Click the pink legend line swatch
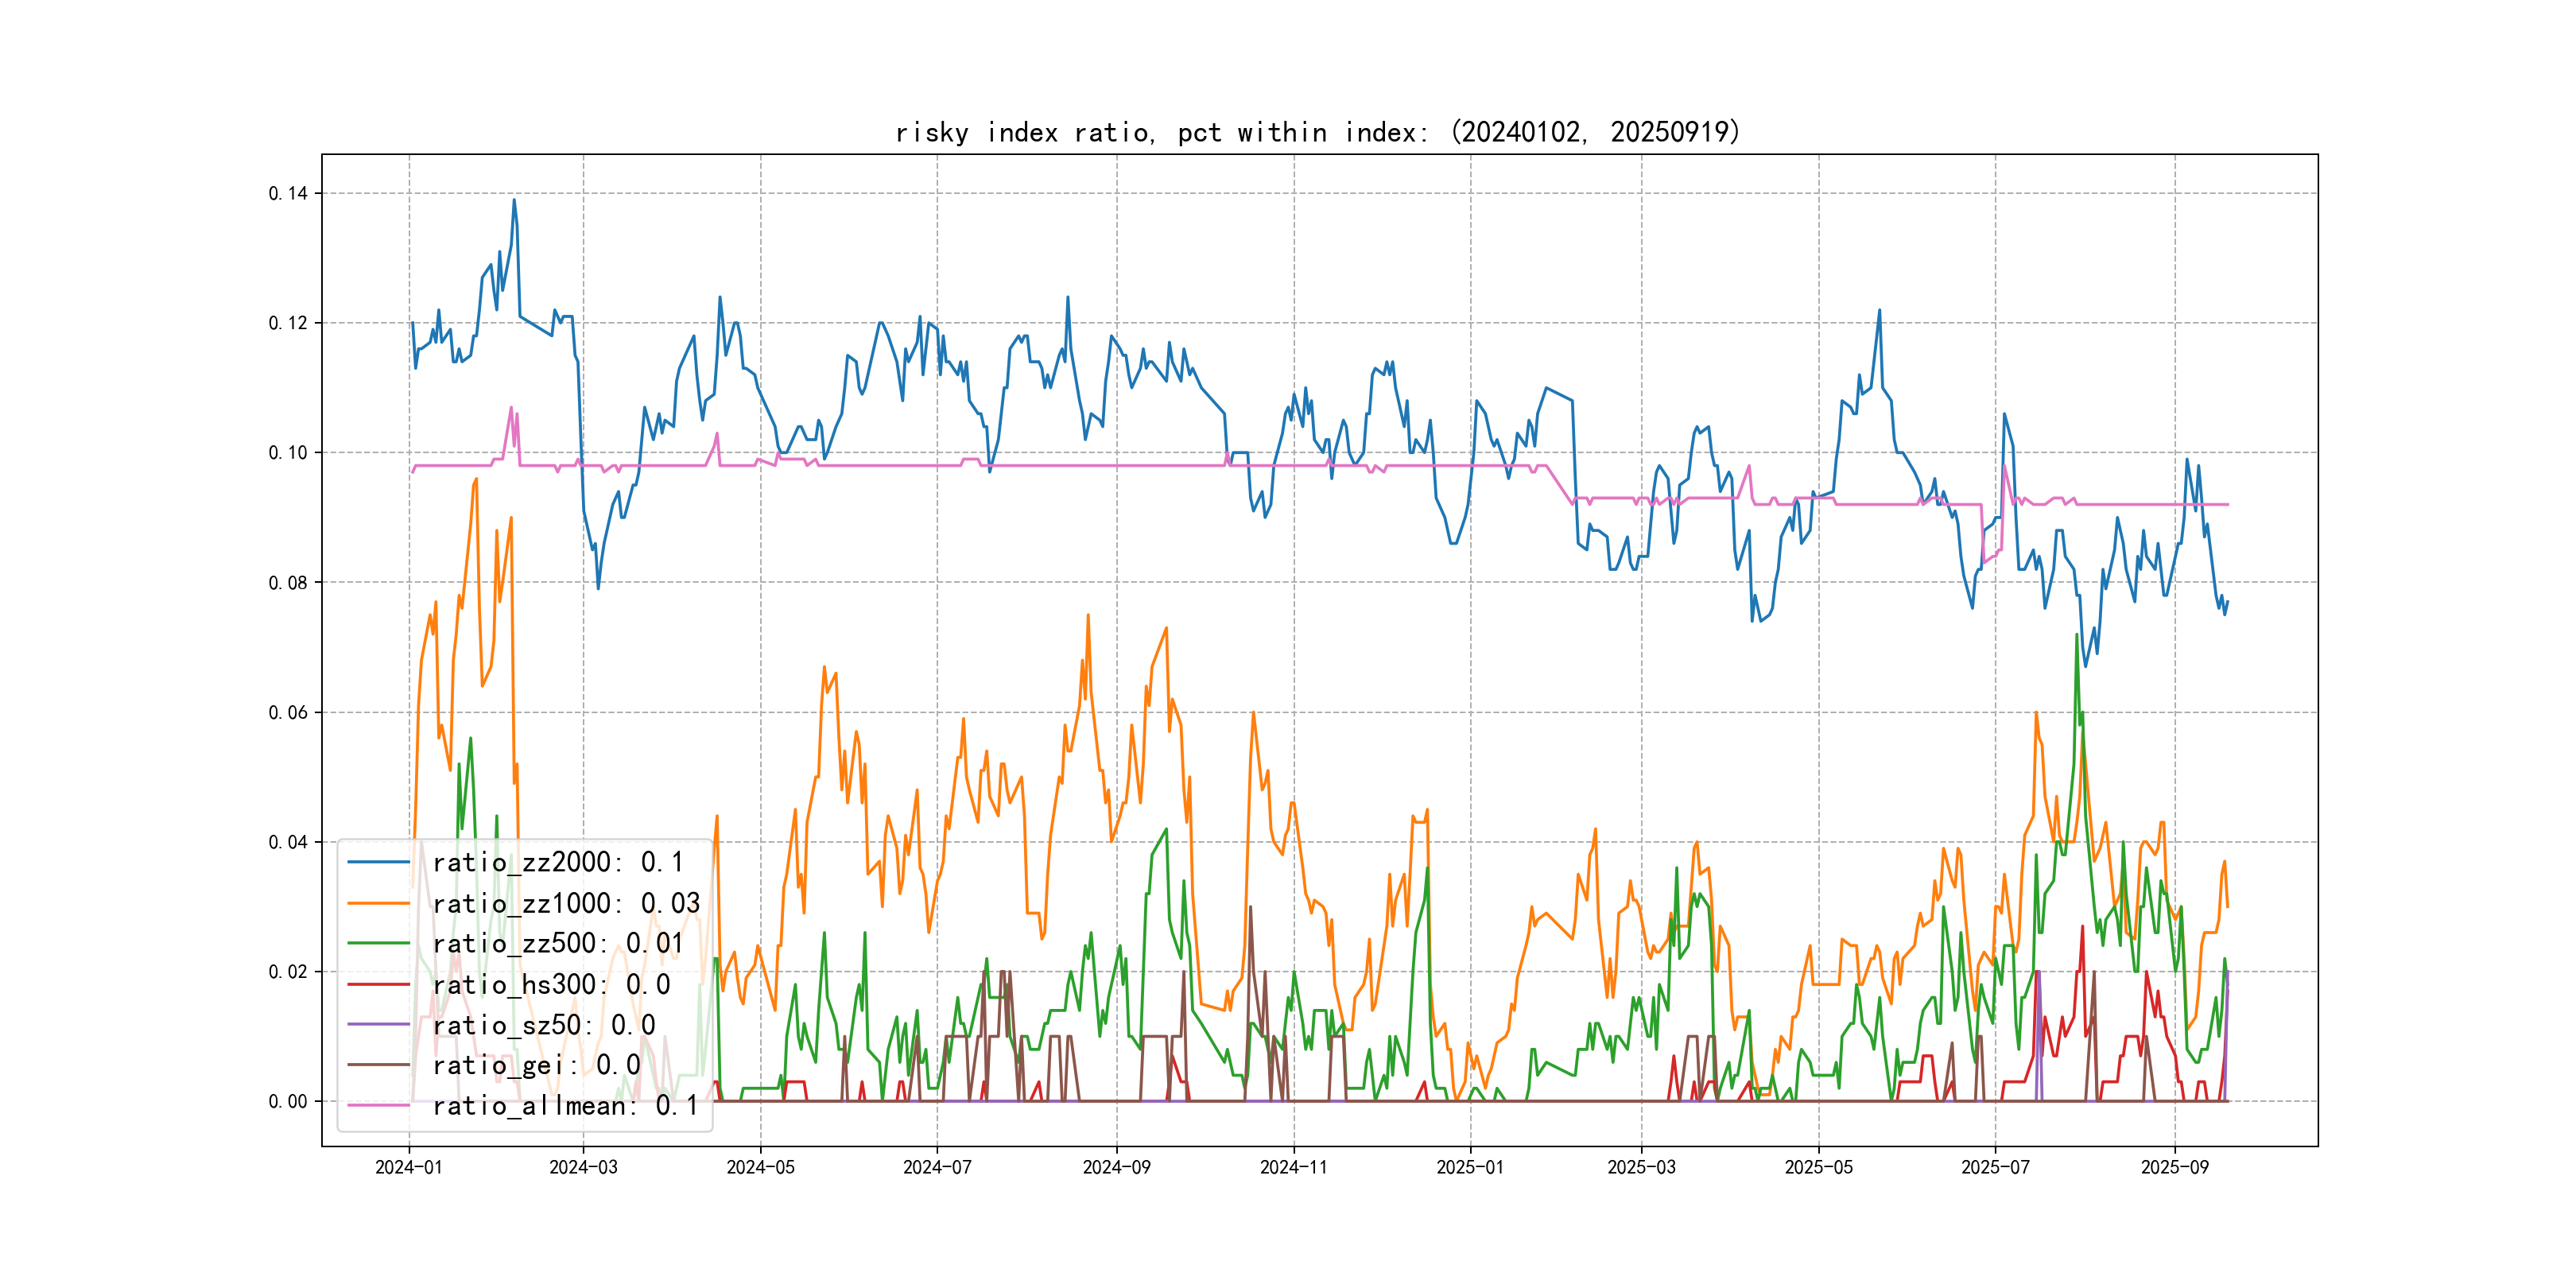The width and height of the screenshot is (2576, 1288). pyautogui.click(x=378, y=1106)
